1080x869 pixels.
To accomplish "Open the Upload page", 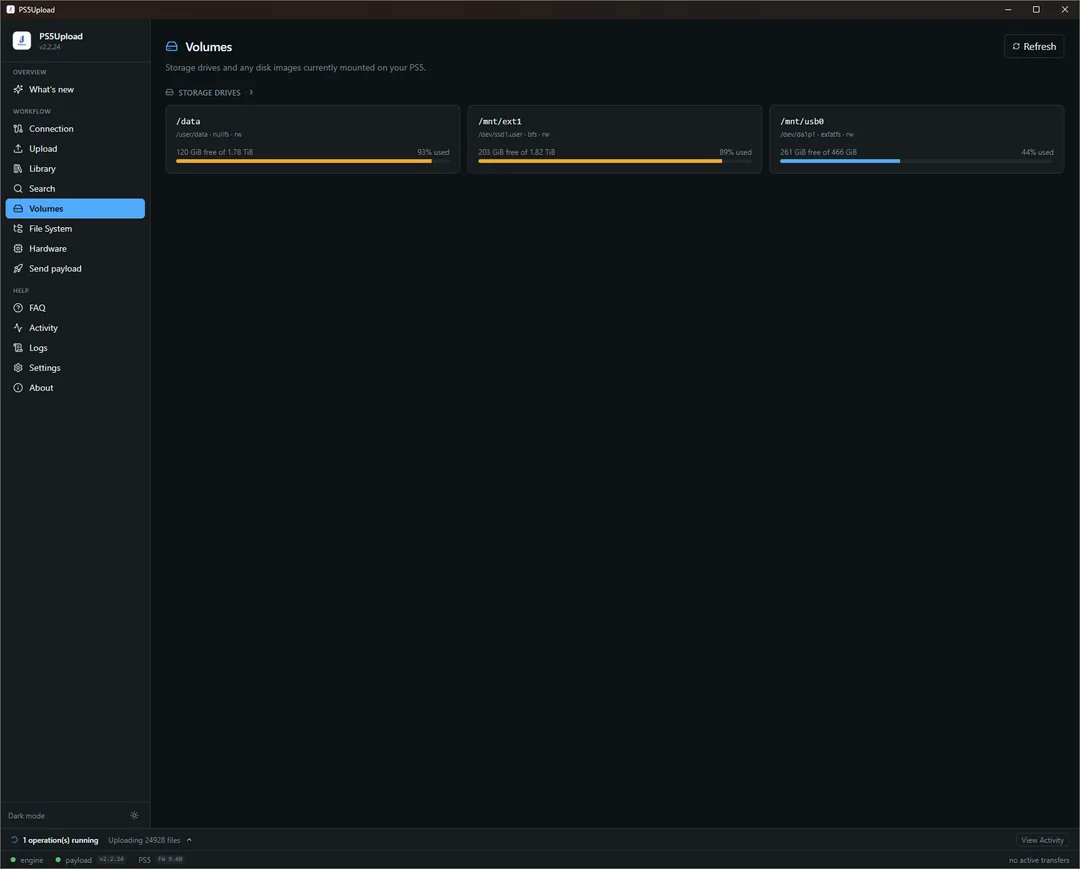I will [75, 149].
